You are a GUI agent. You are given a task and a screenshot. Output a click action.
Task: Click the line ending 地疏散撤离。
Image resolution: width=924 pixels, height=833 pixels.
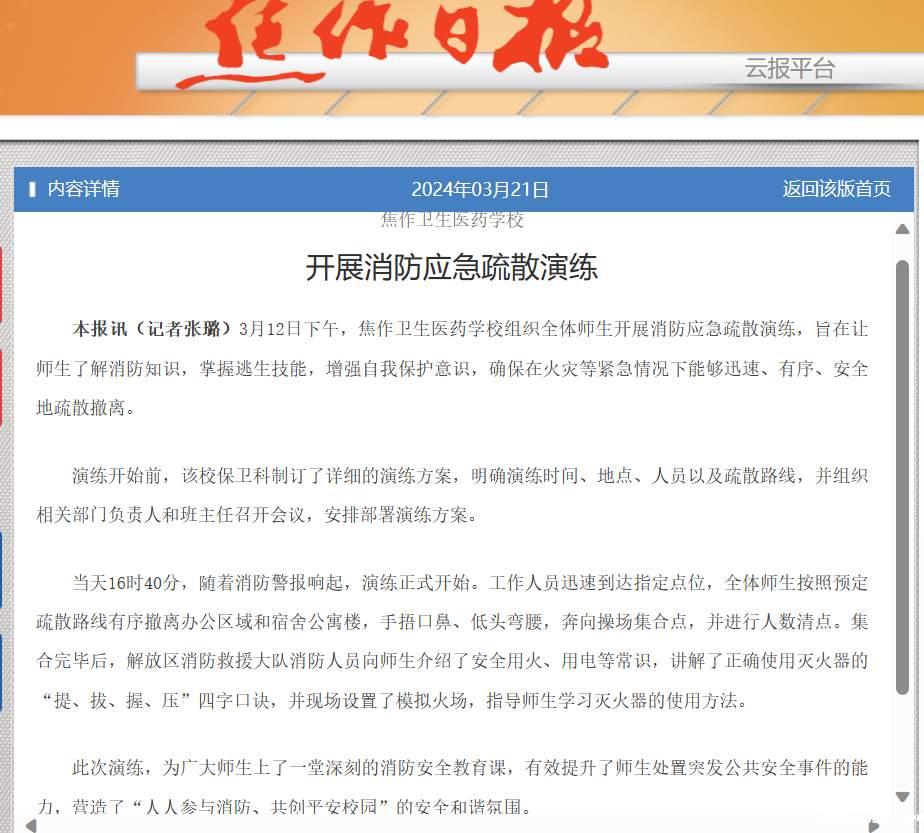(86, 407)
